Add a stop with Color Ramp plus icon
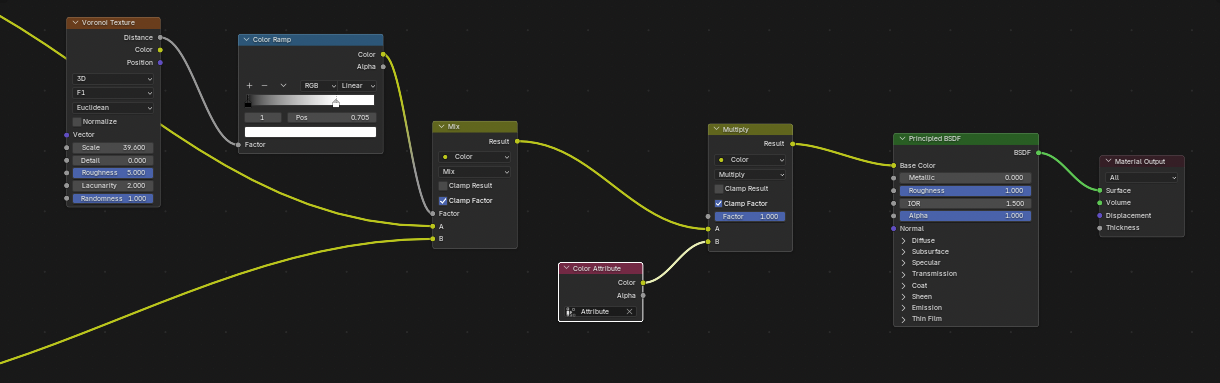 point(250,86)
